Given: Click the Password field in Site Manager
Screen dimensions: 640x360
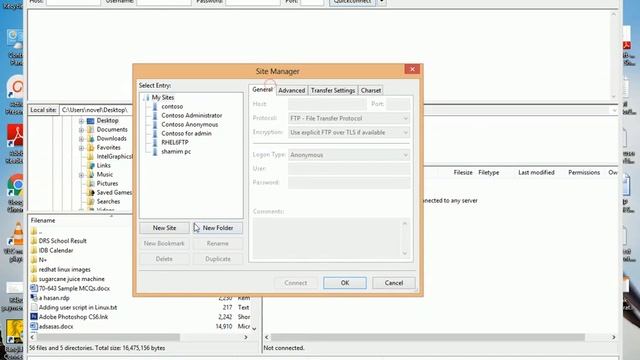Looking at the screenshot, I should [349, 182].
